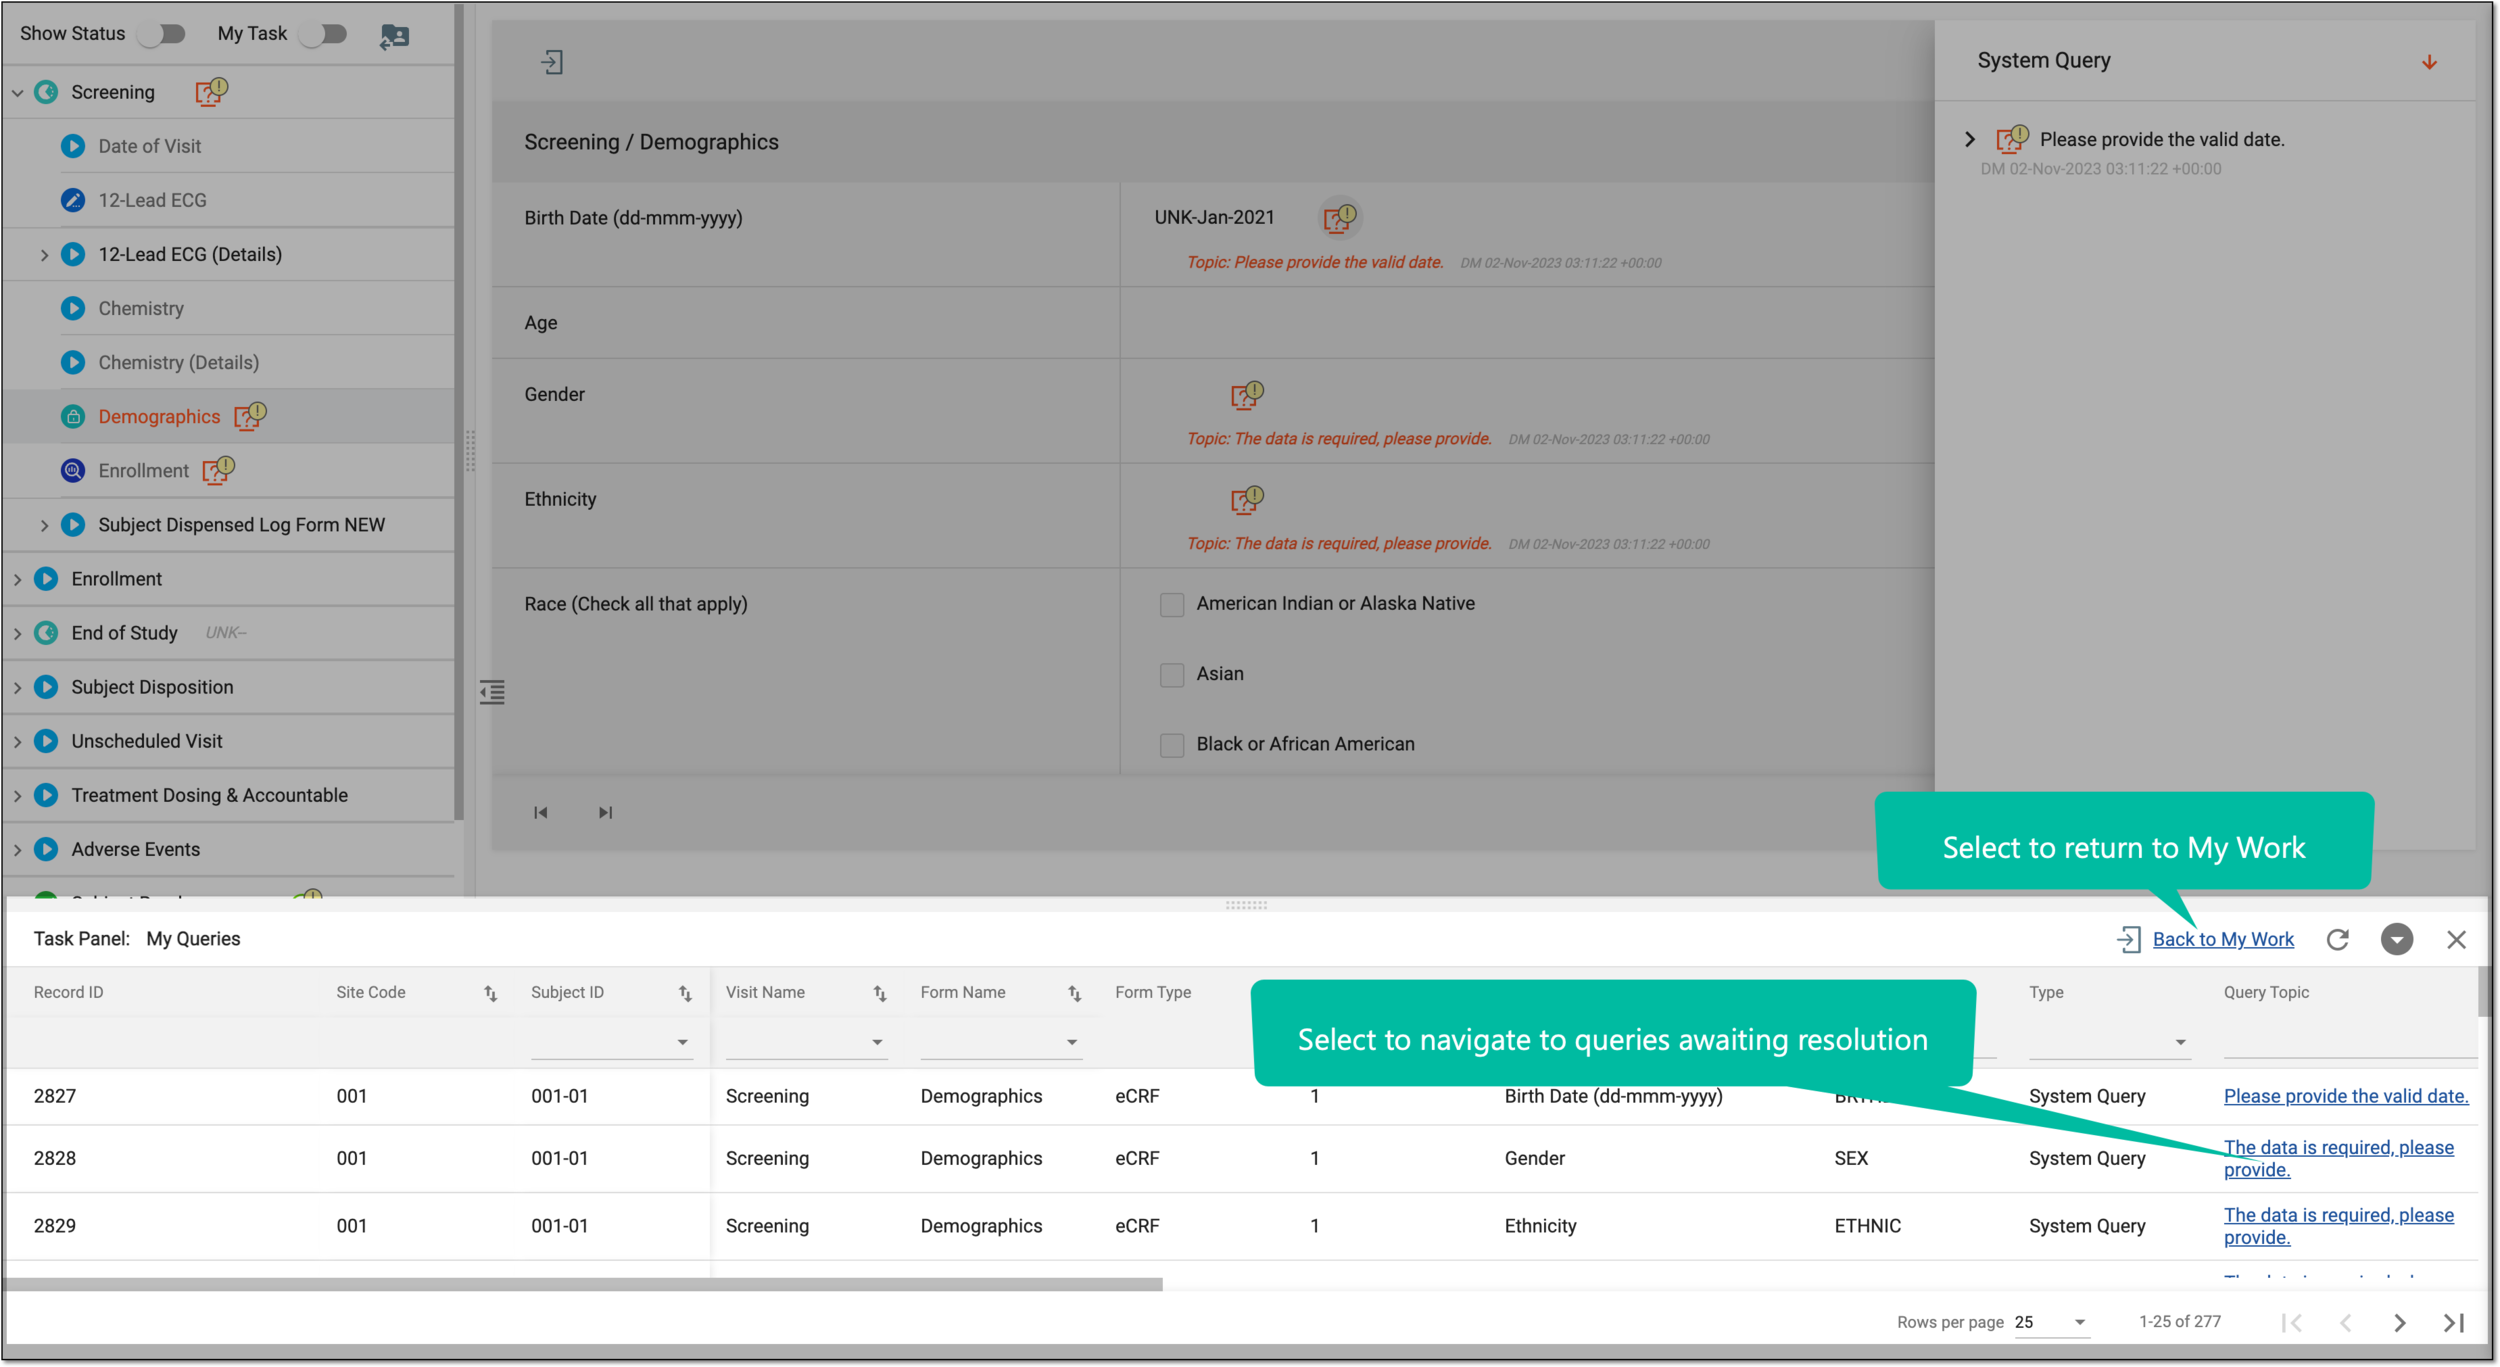Click the sidebar vertical scrollbar
This screenshot has width=2500, height=1367.
click(459, 412)
